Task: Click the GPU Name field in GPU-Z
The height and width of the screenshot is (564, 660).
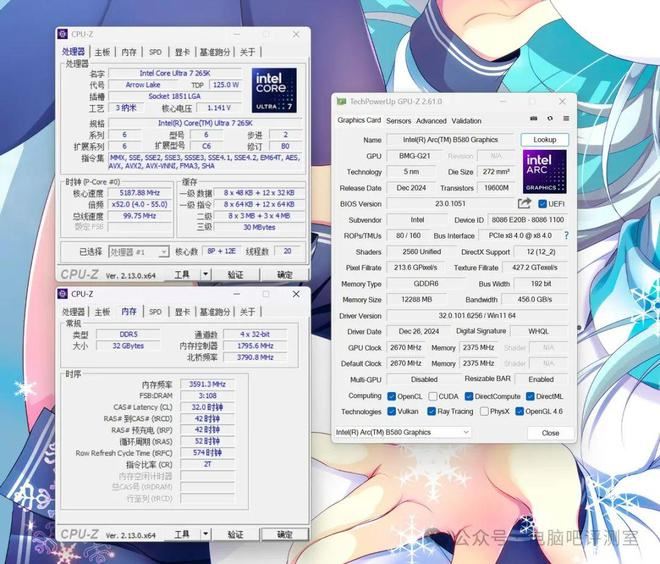Action: (450, 140)
